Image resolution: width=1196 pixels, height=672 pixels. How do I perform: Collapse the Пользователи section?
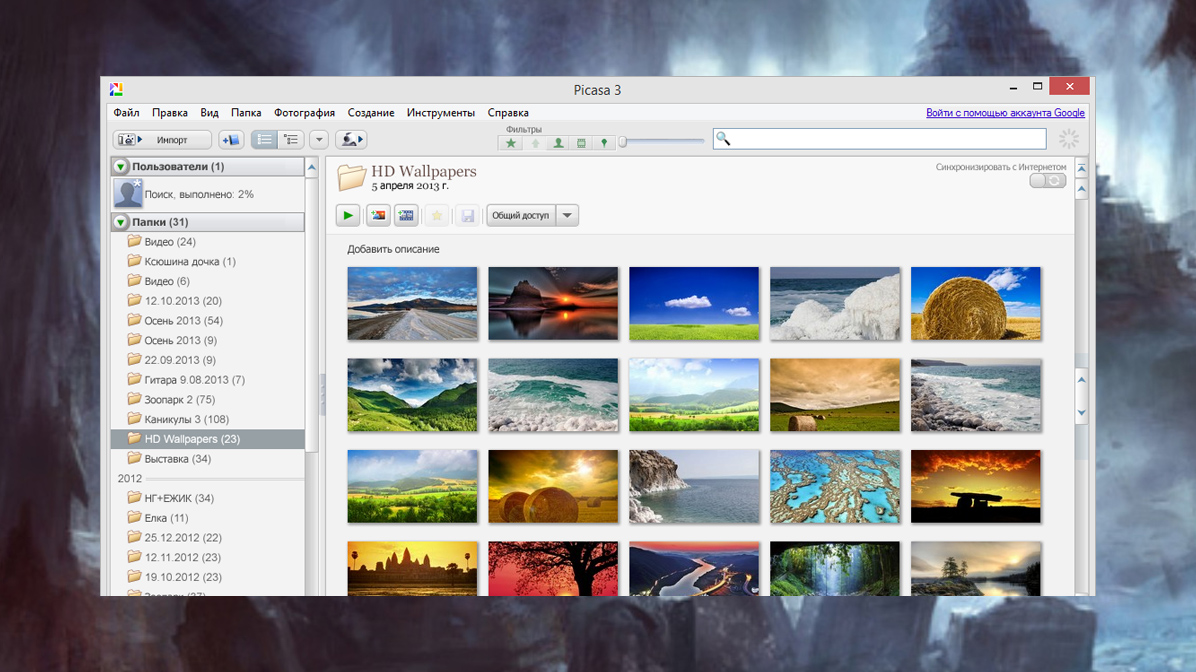click(122, 166)
